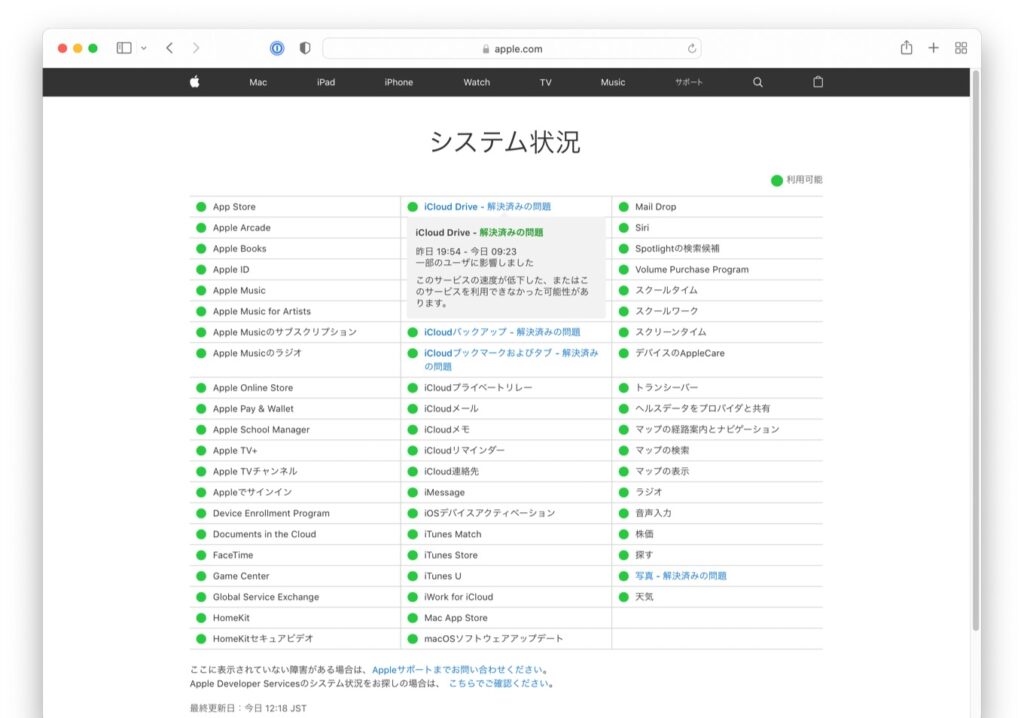Image resolution: width=1024 pixels, height=718 pixels.
Task: Click the iCloud Drive resolved issue link
Action: 487,206
